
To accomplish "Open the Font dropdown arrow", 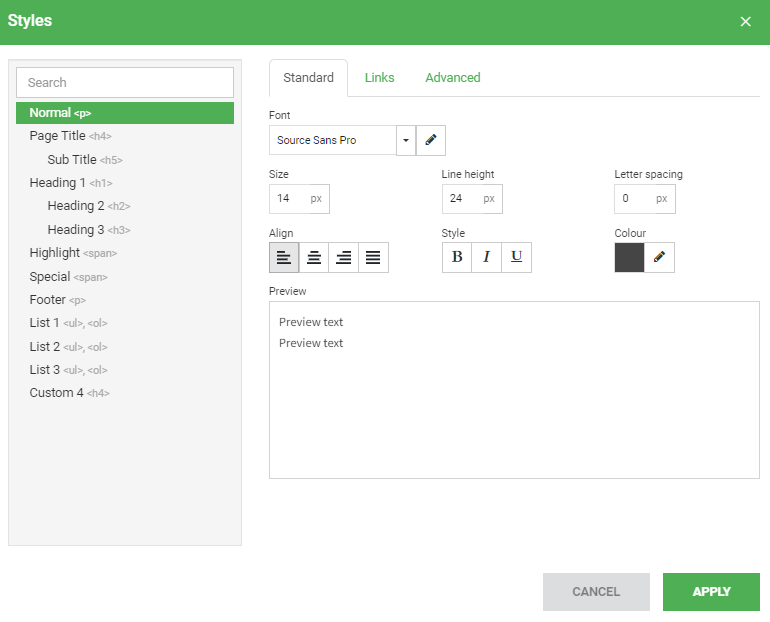I will tap(406, 140).
